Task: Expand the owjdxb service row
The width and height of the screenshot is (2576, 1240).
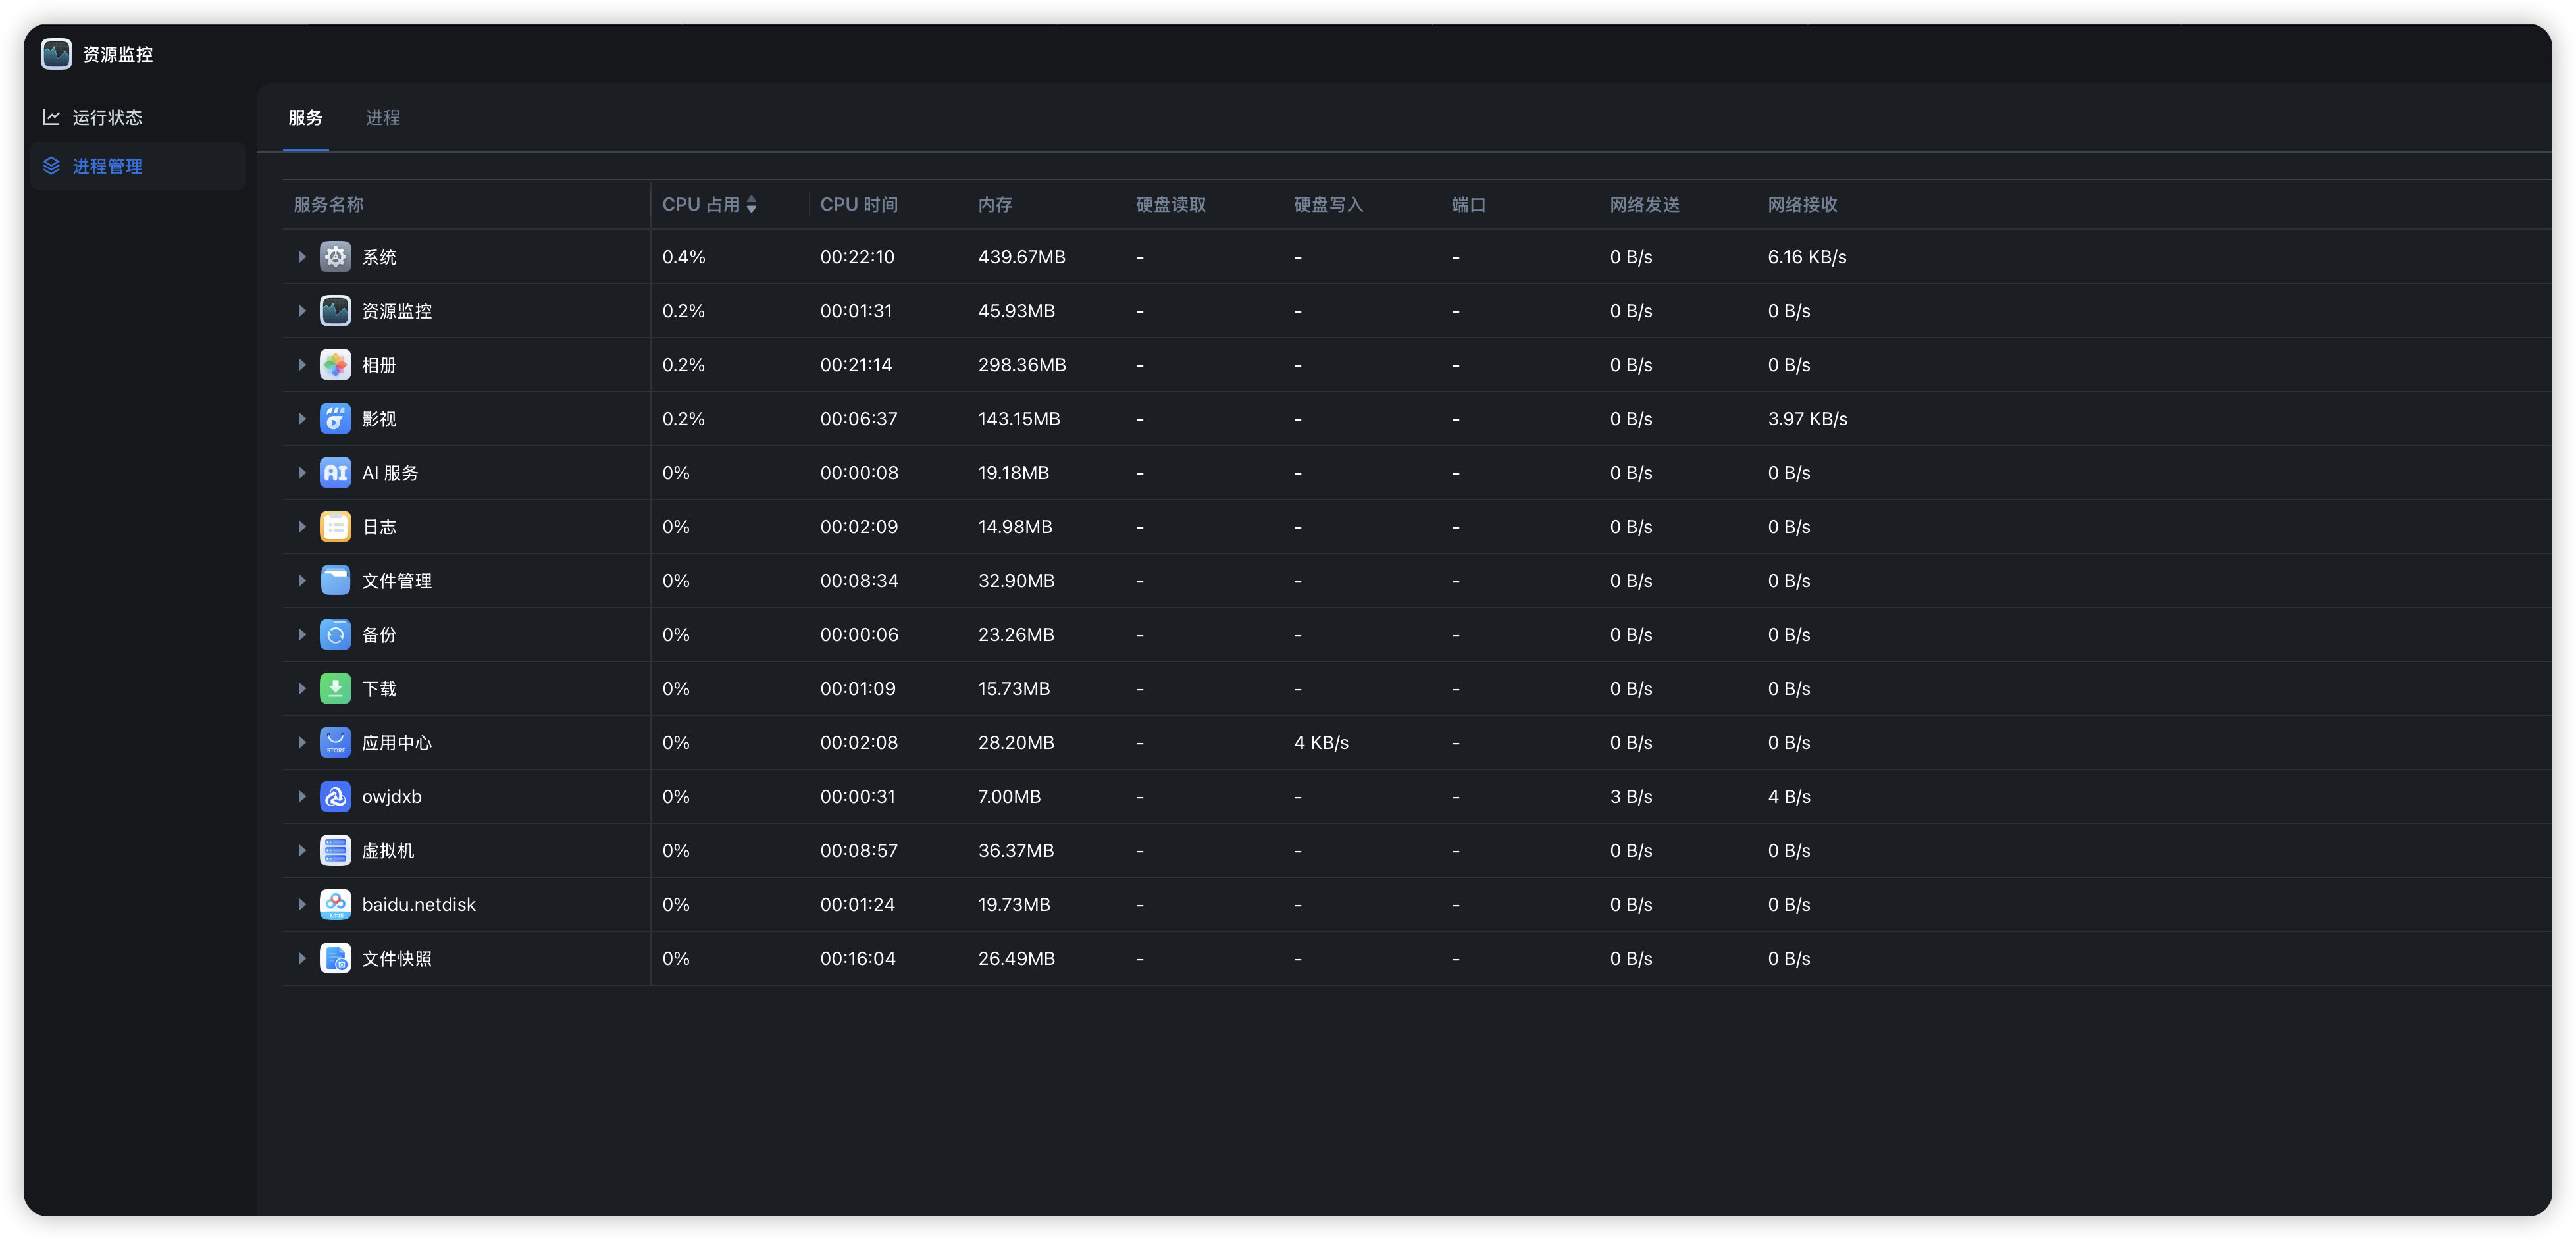Action: pos(301,797)
